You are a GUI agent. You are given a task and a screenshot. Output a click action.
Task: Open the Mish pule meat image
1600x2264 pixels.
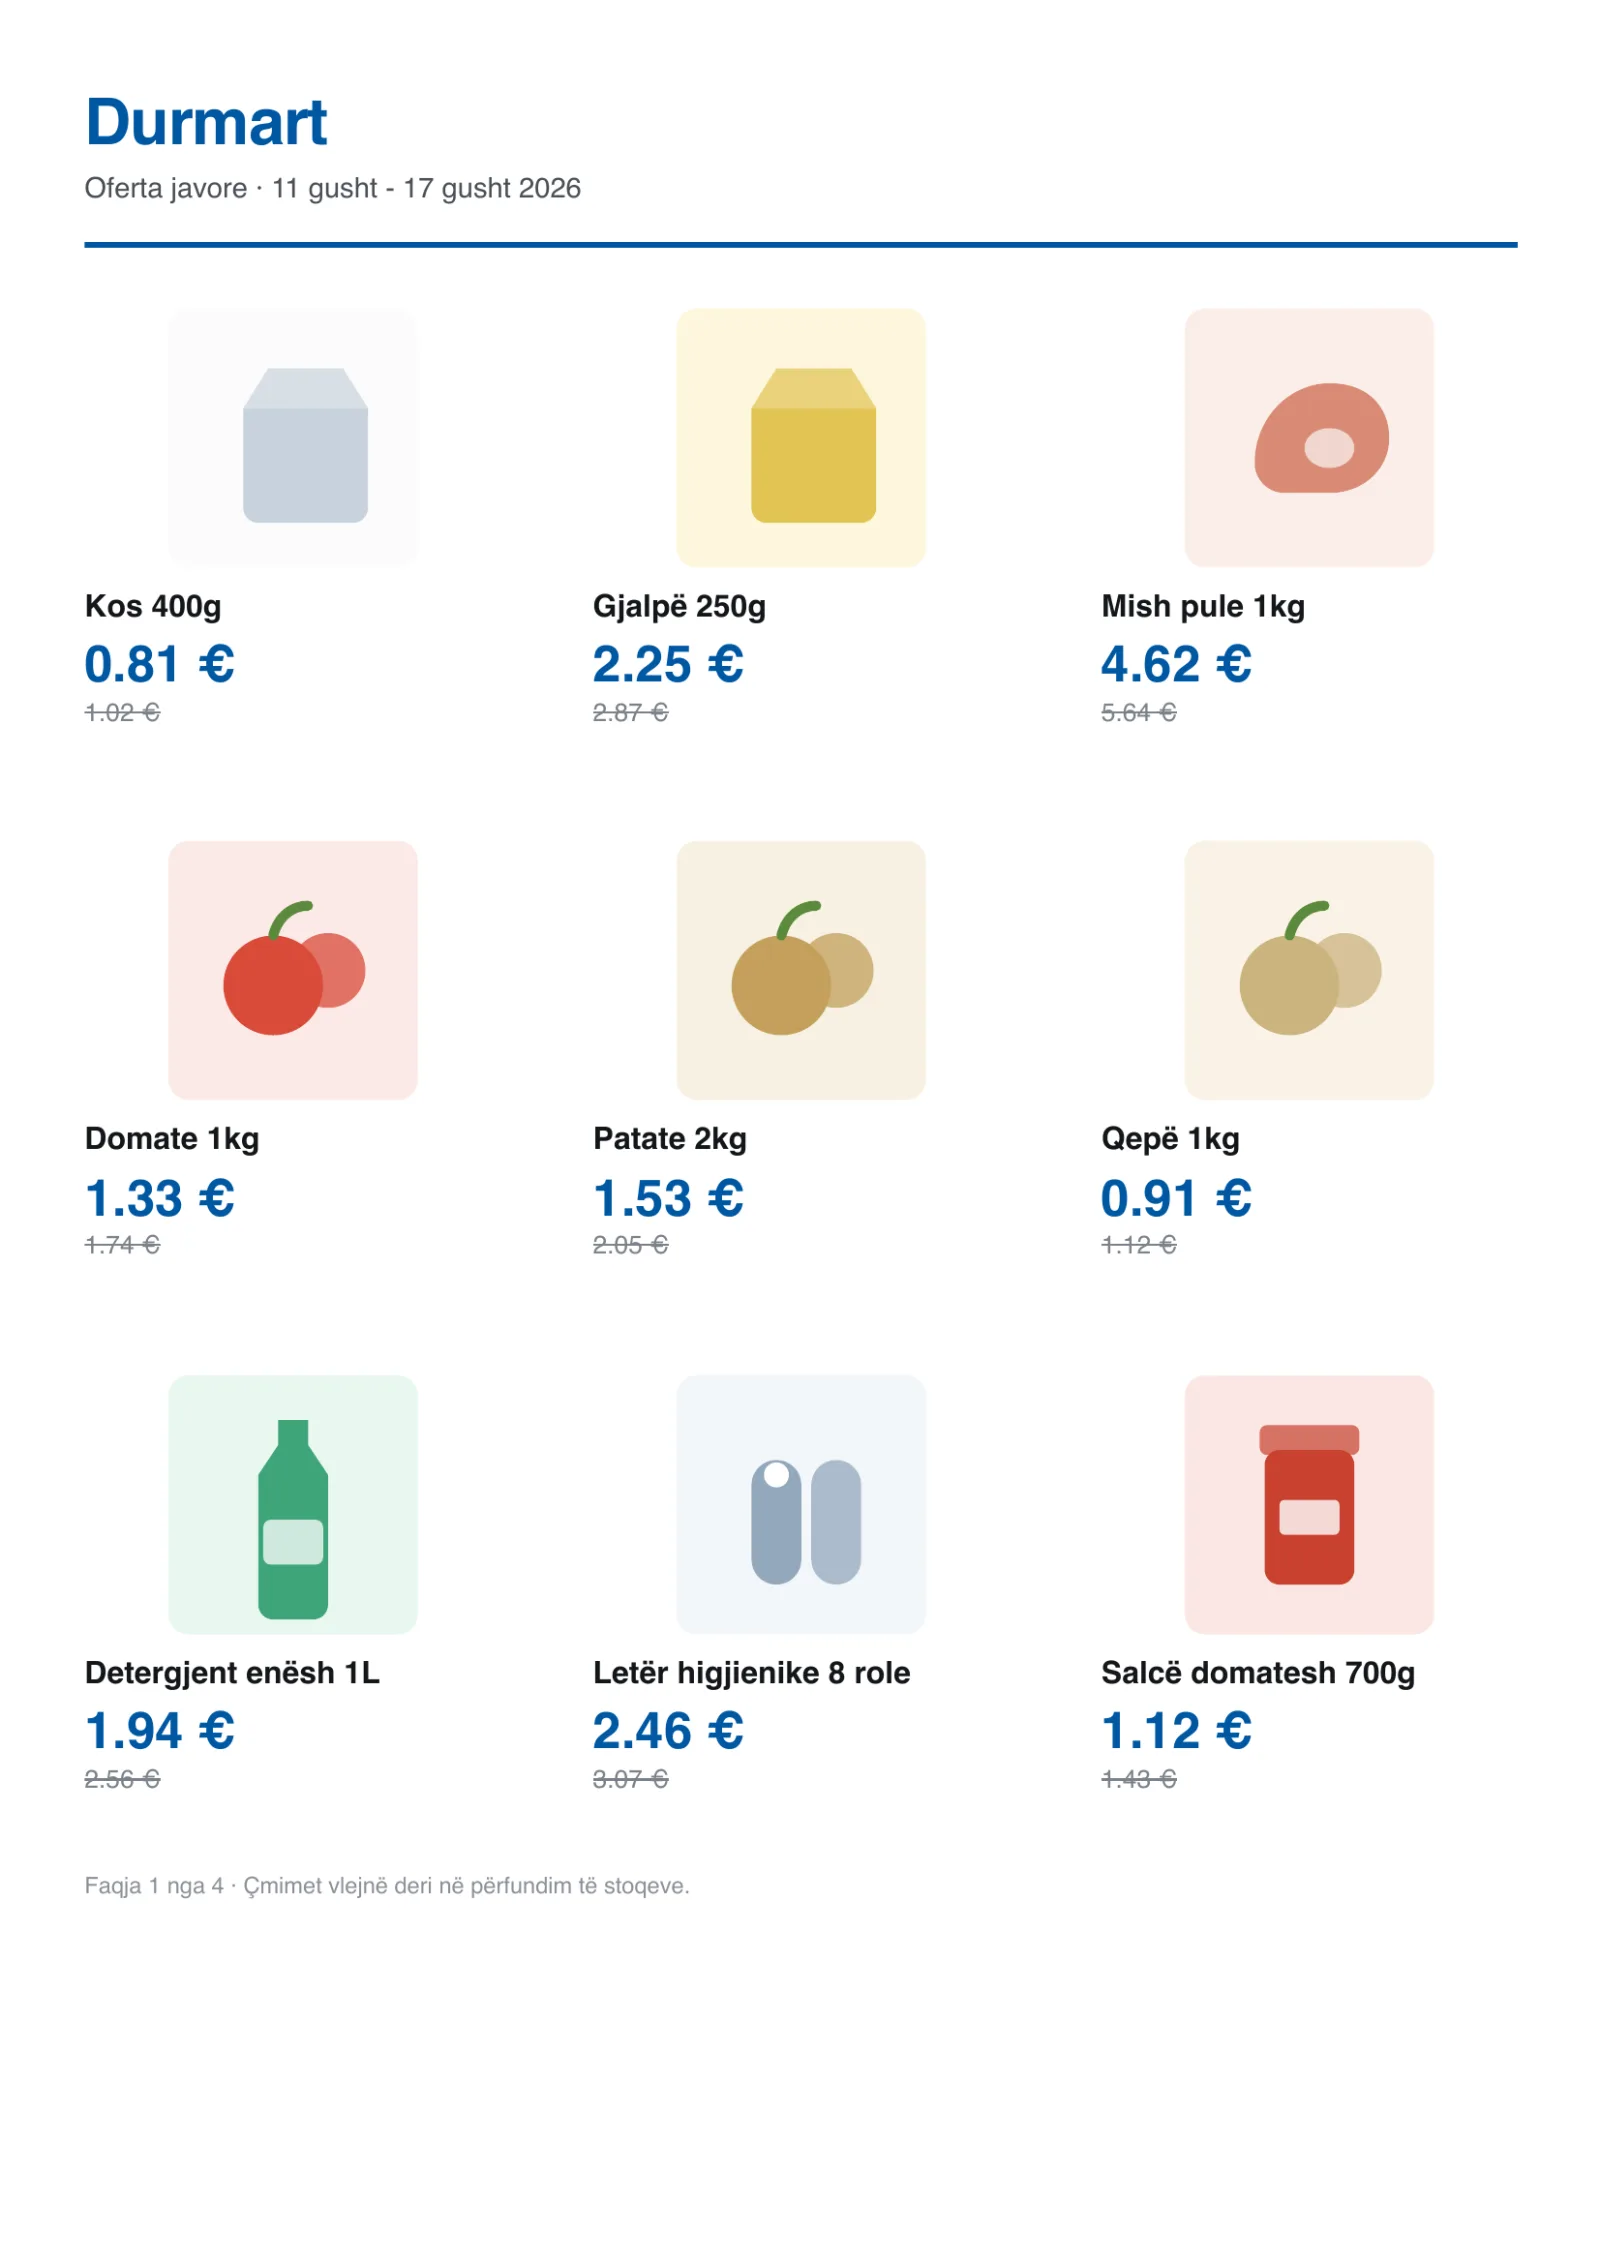1308,437
